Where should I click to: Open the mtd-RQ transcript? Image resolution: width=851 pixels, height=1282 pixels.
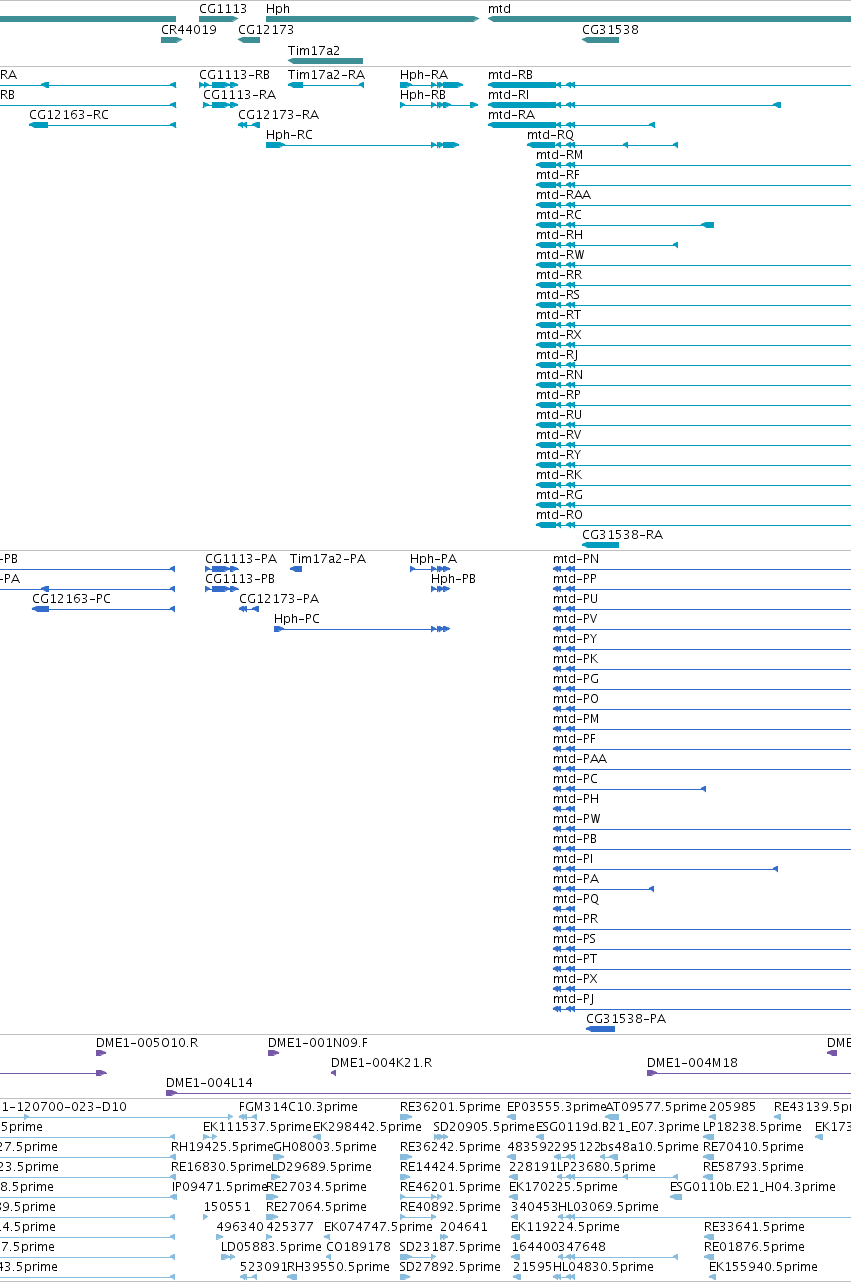coord(551,134)
